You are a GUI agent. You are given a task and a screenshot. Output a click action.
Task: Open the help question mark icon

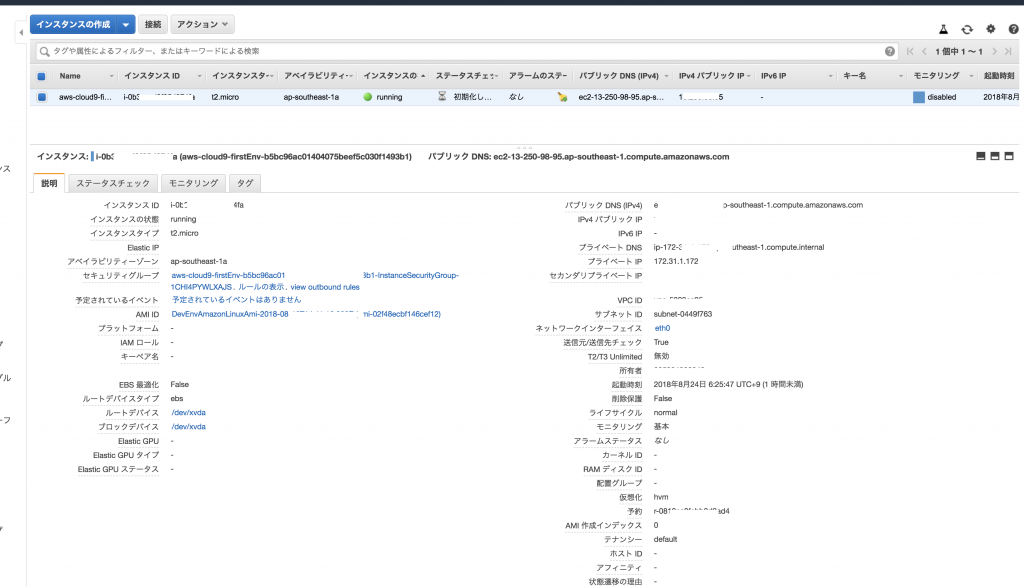[1014, 29]
